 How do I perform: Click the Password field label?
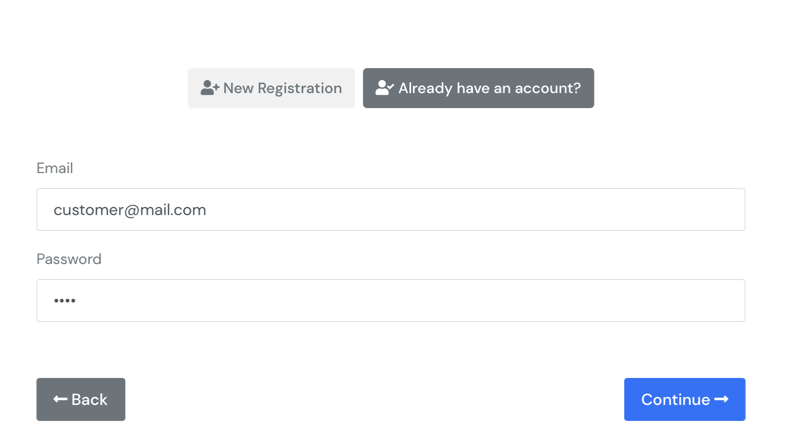point(69,259)
